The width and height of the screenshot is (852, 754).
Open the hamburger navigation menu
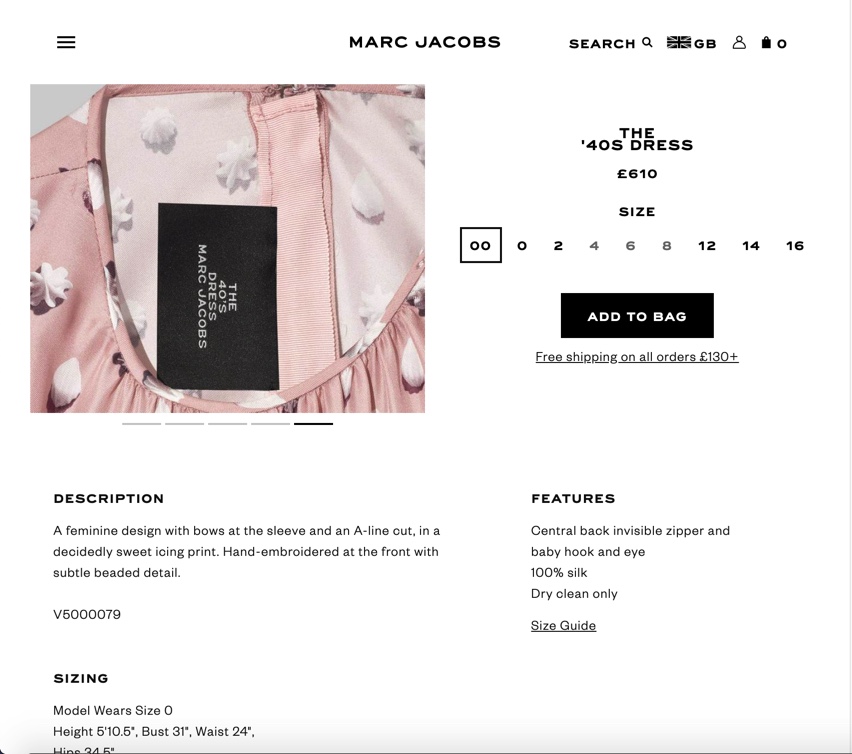click(x=66, y=42)
